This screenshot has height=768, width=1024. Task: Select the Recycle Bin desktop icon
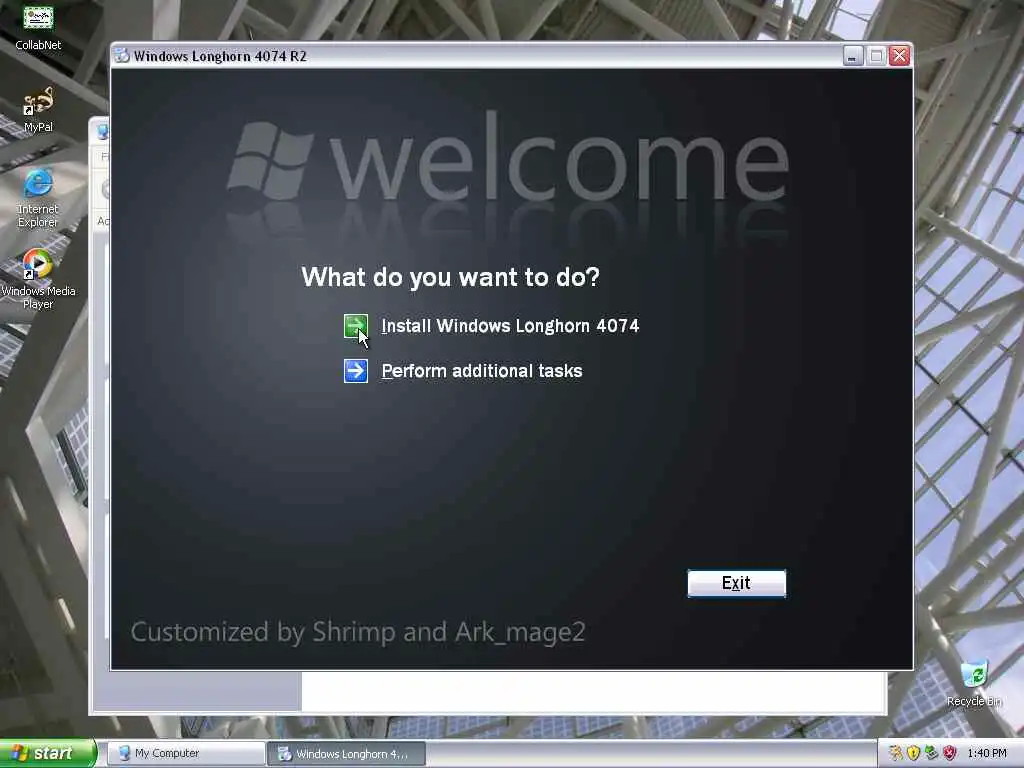coord(974,683)
